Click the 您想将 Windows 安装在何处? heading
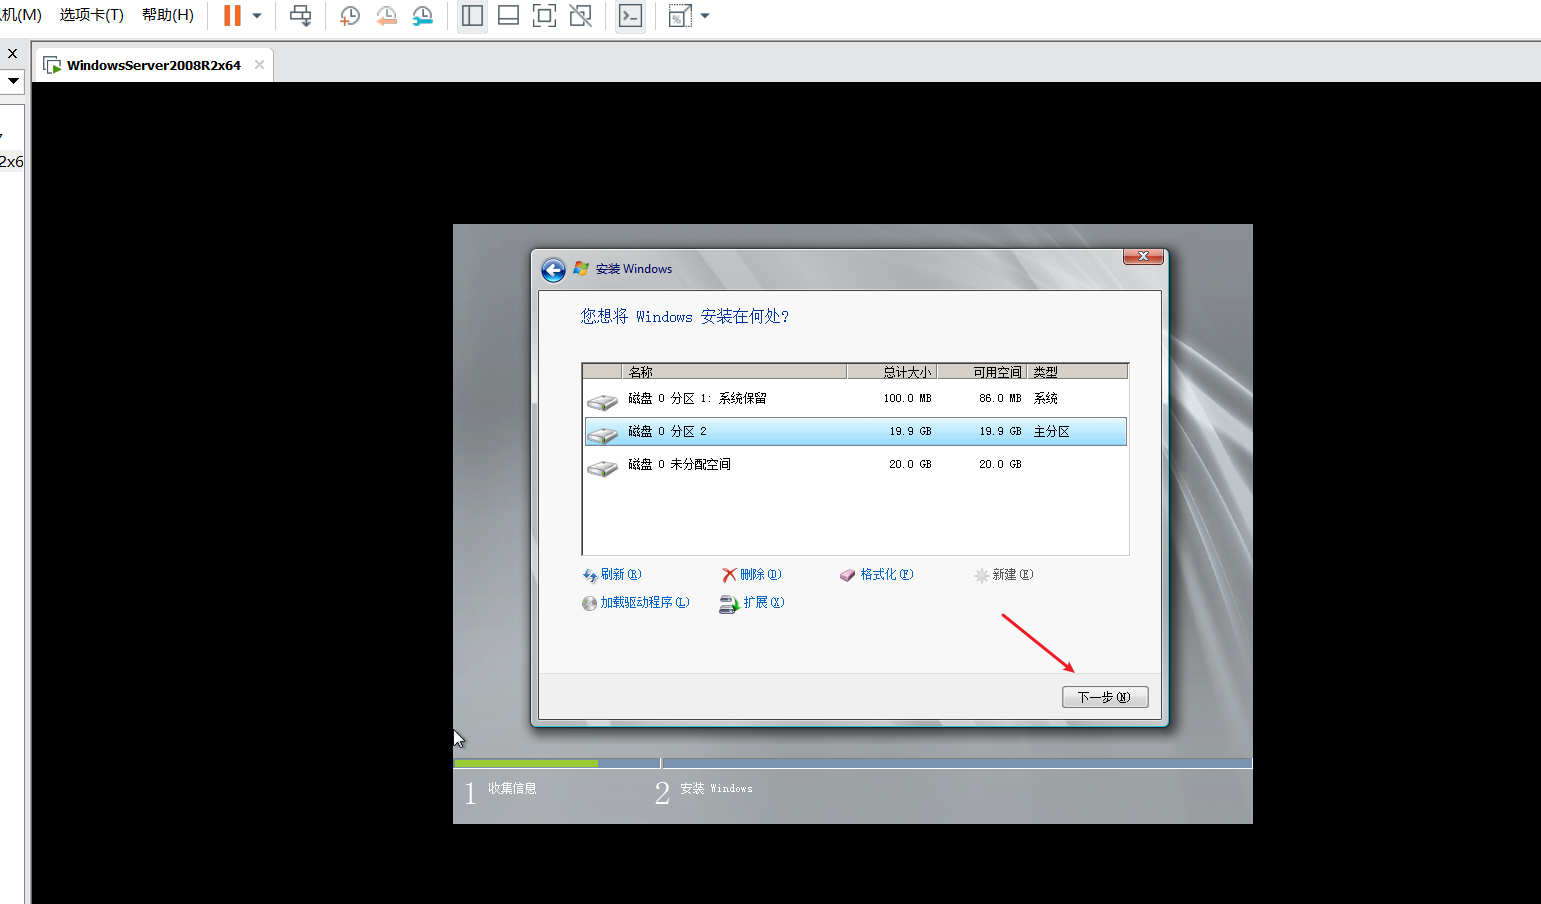The image size is (1541, 904). tap(685, 316)
